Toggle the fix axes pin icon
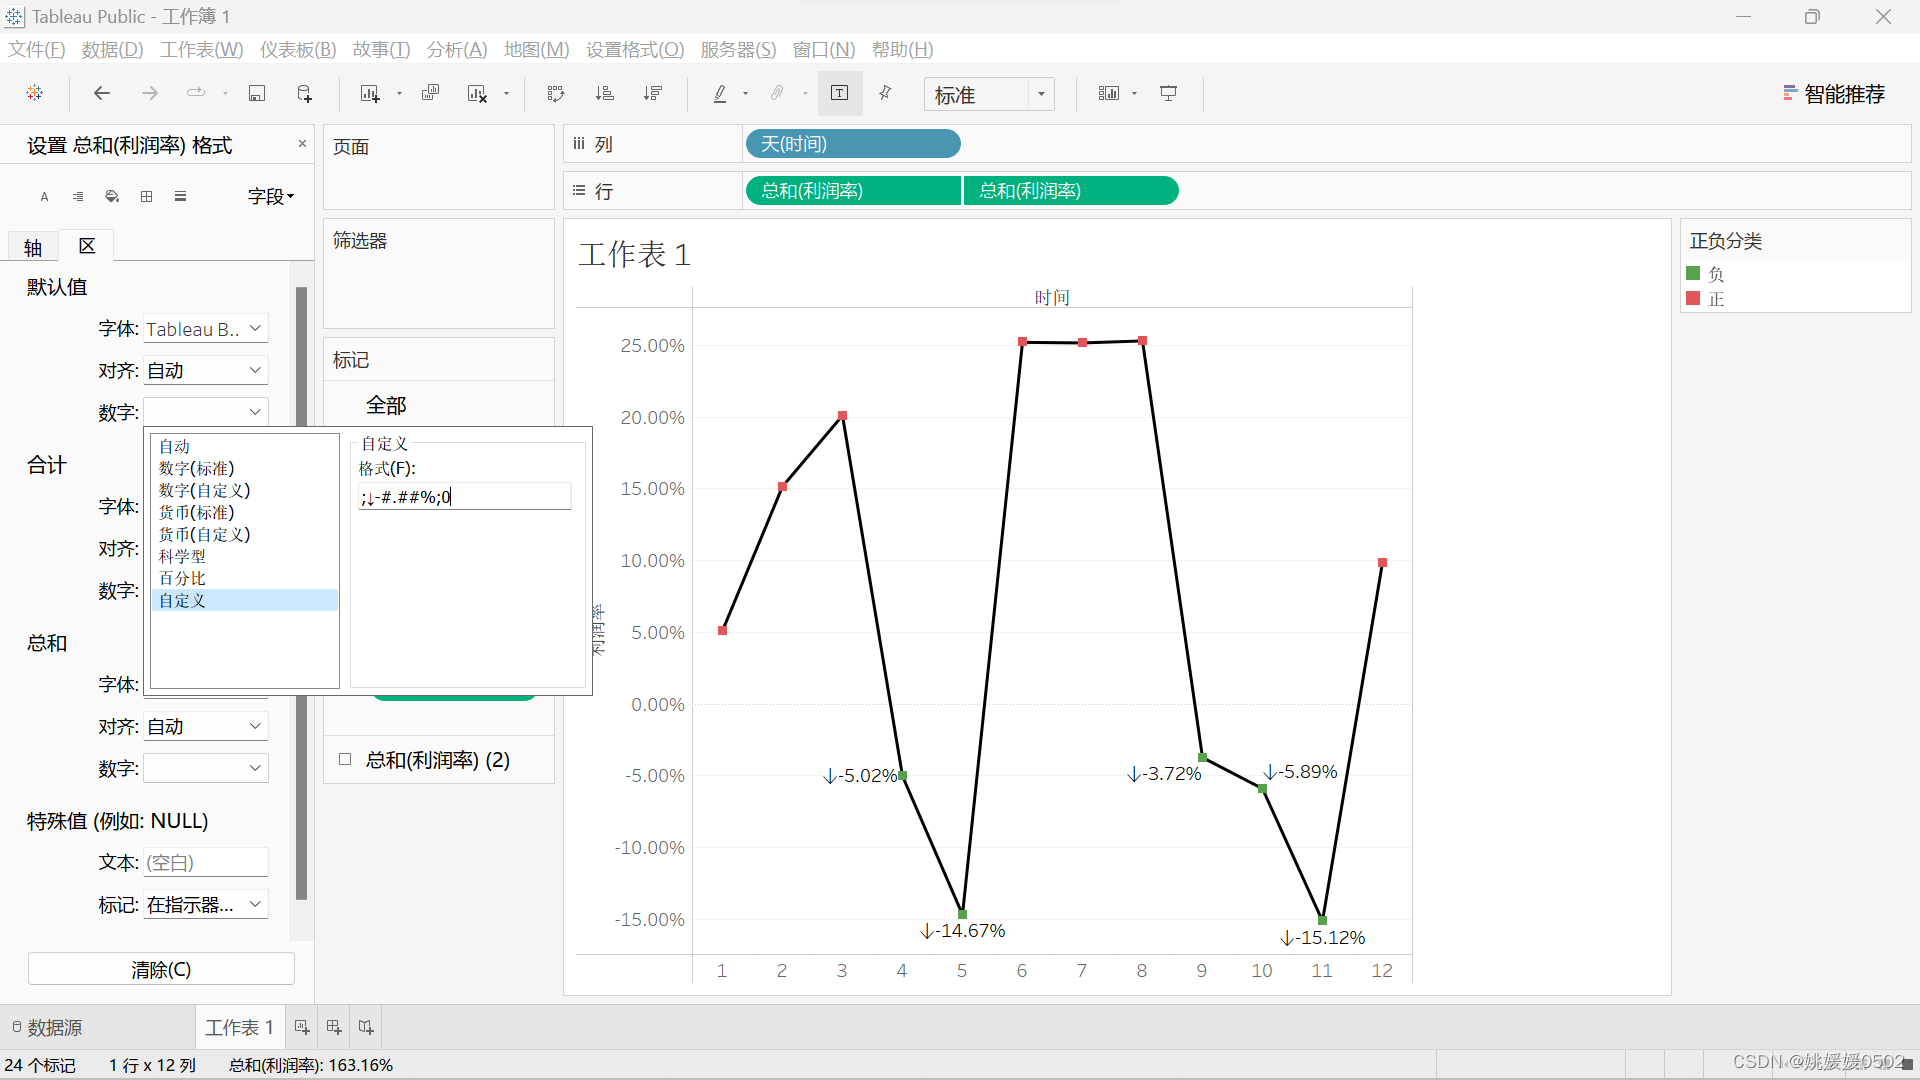1920x1080 pixels. pyautogui.click(x=885, y=93)
